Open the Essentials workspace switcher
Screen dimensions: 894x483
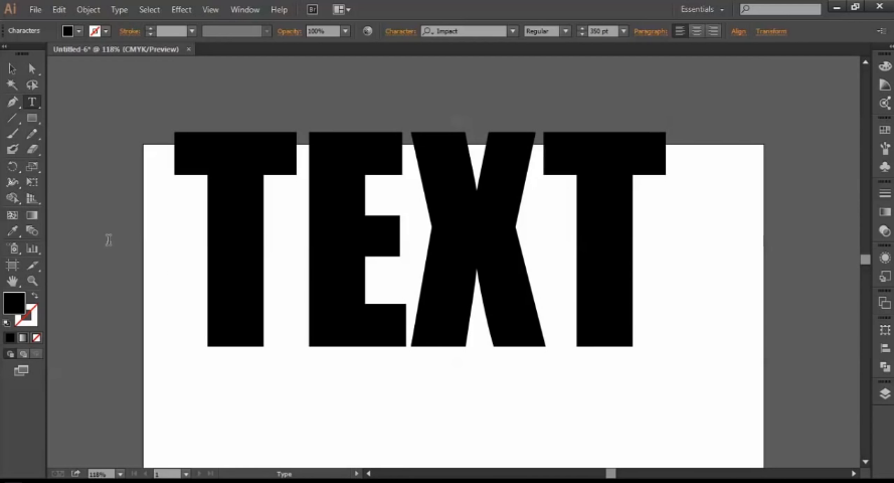702,10
